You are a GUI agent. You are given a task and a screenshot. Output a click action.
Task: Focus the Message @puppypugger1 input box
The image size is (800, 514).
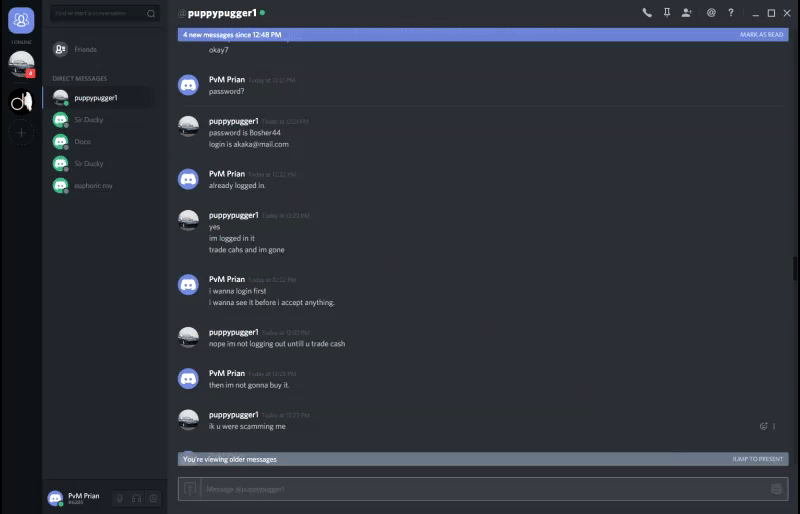point(485,489)
